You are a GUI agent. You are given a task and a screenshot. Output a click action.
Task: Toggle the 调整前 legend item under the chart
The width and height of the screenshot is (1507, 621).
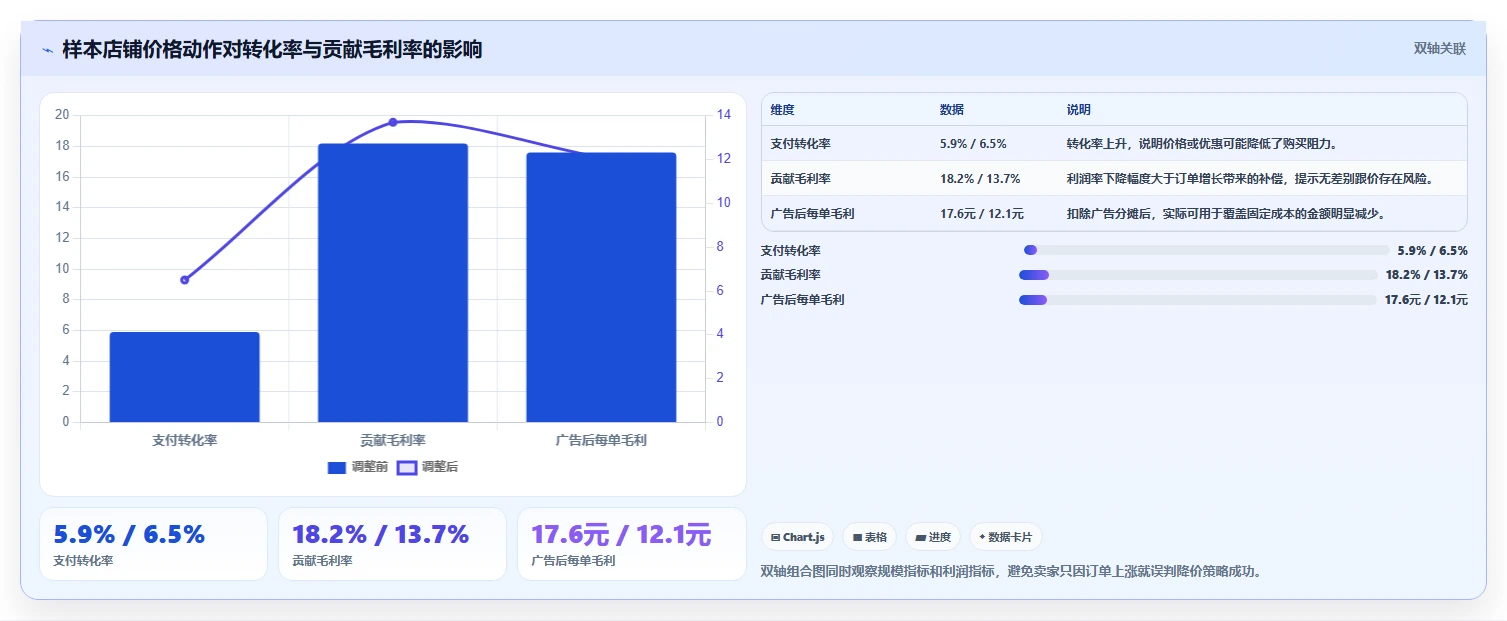[357, 467]
